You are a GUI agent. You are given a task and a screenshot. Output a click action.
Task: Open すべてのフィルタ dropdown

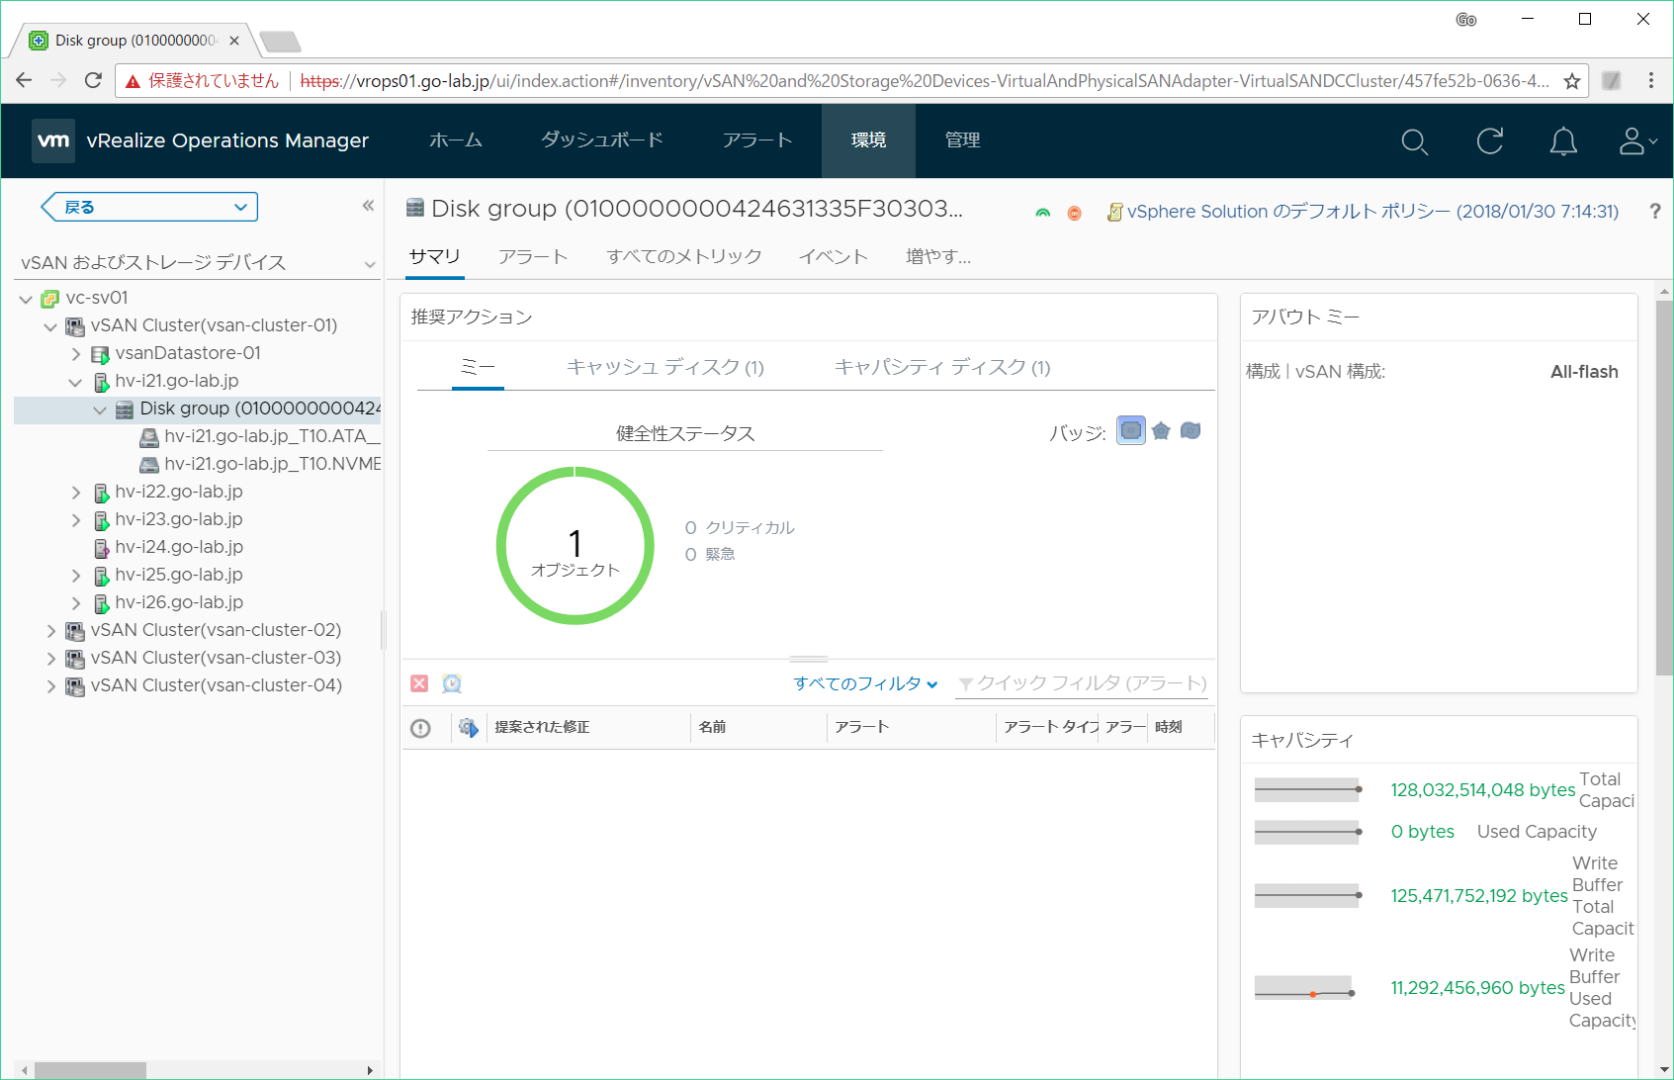(x=865, y=684)
